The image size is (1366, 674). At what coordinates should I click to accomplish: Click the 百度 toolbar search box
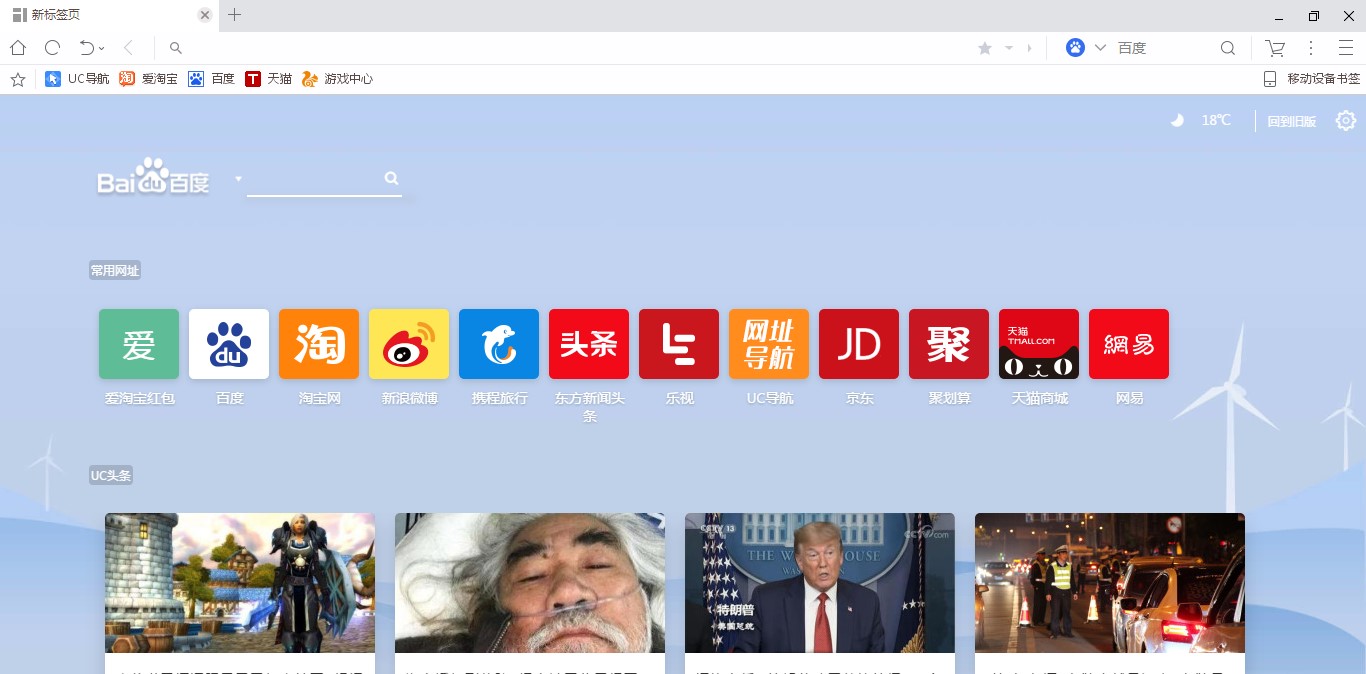pos(1165,48)
